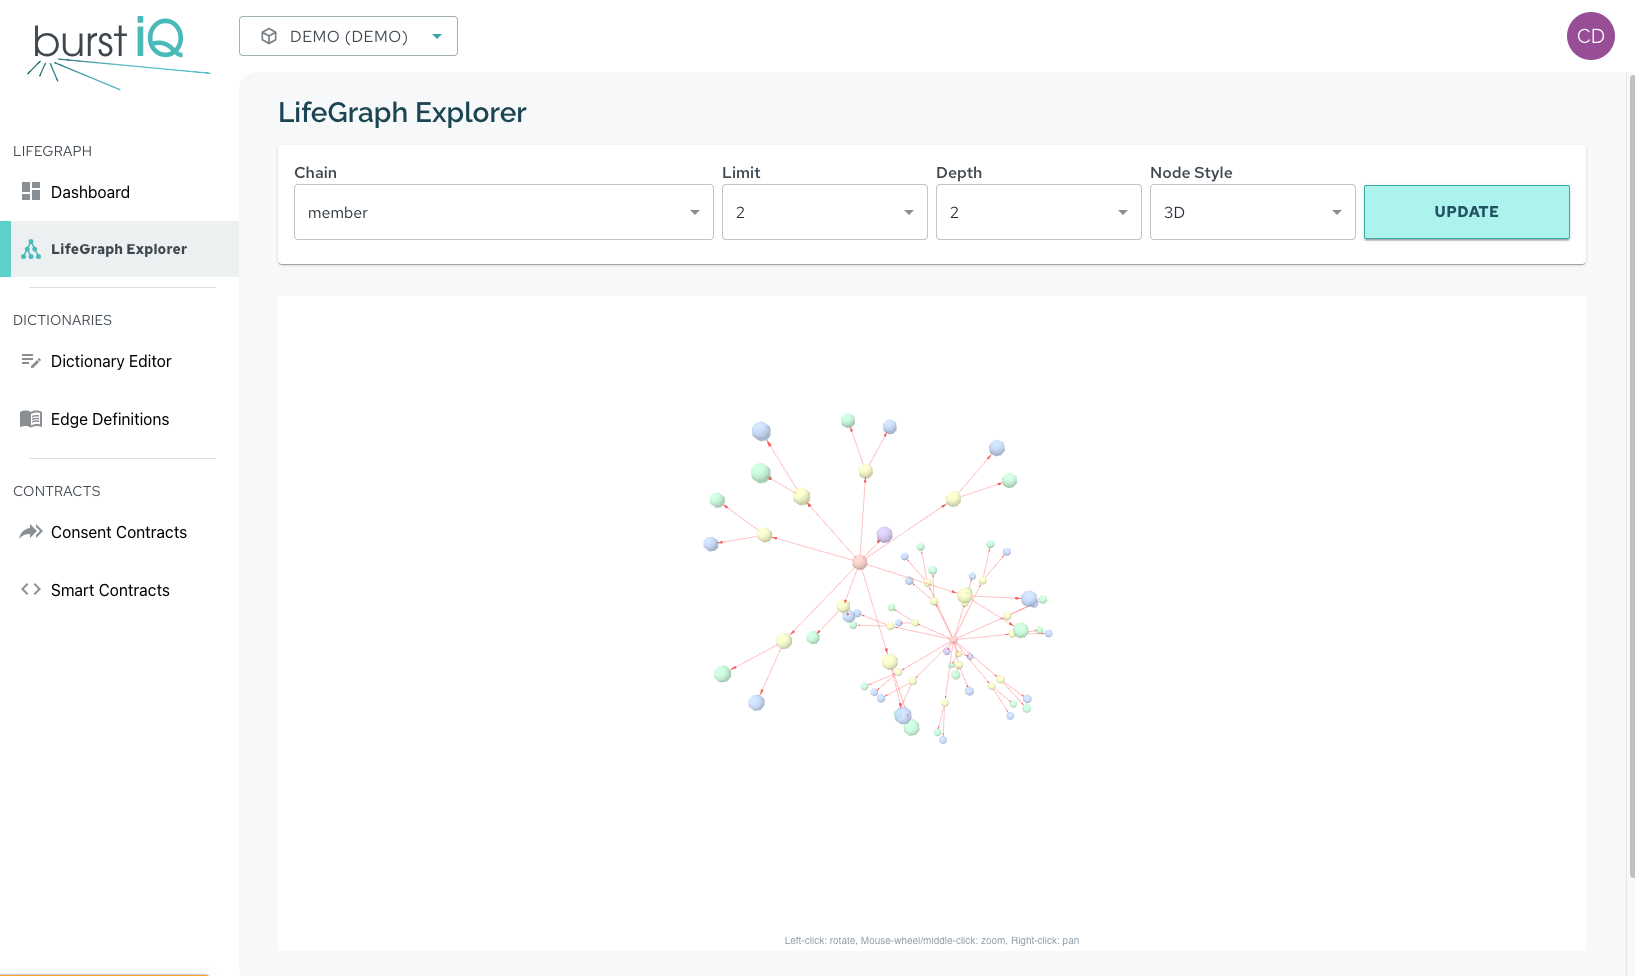Click the cube icon beside DEMO label

click(x=268, y=35)
